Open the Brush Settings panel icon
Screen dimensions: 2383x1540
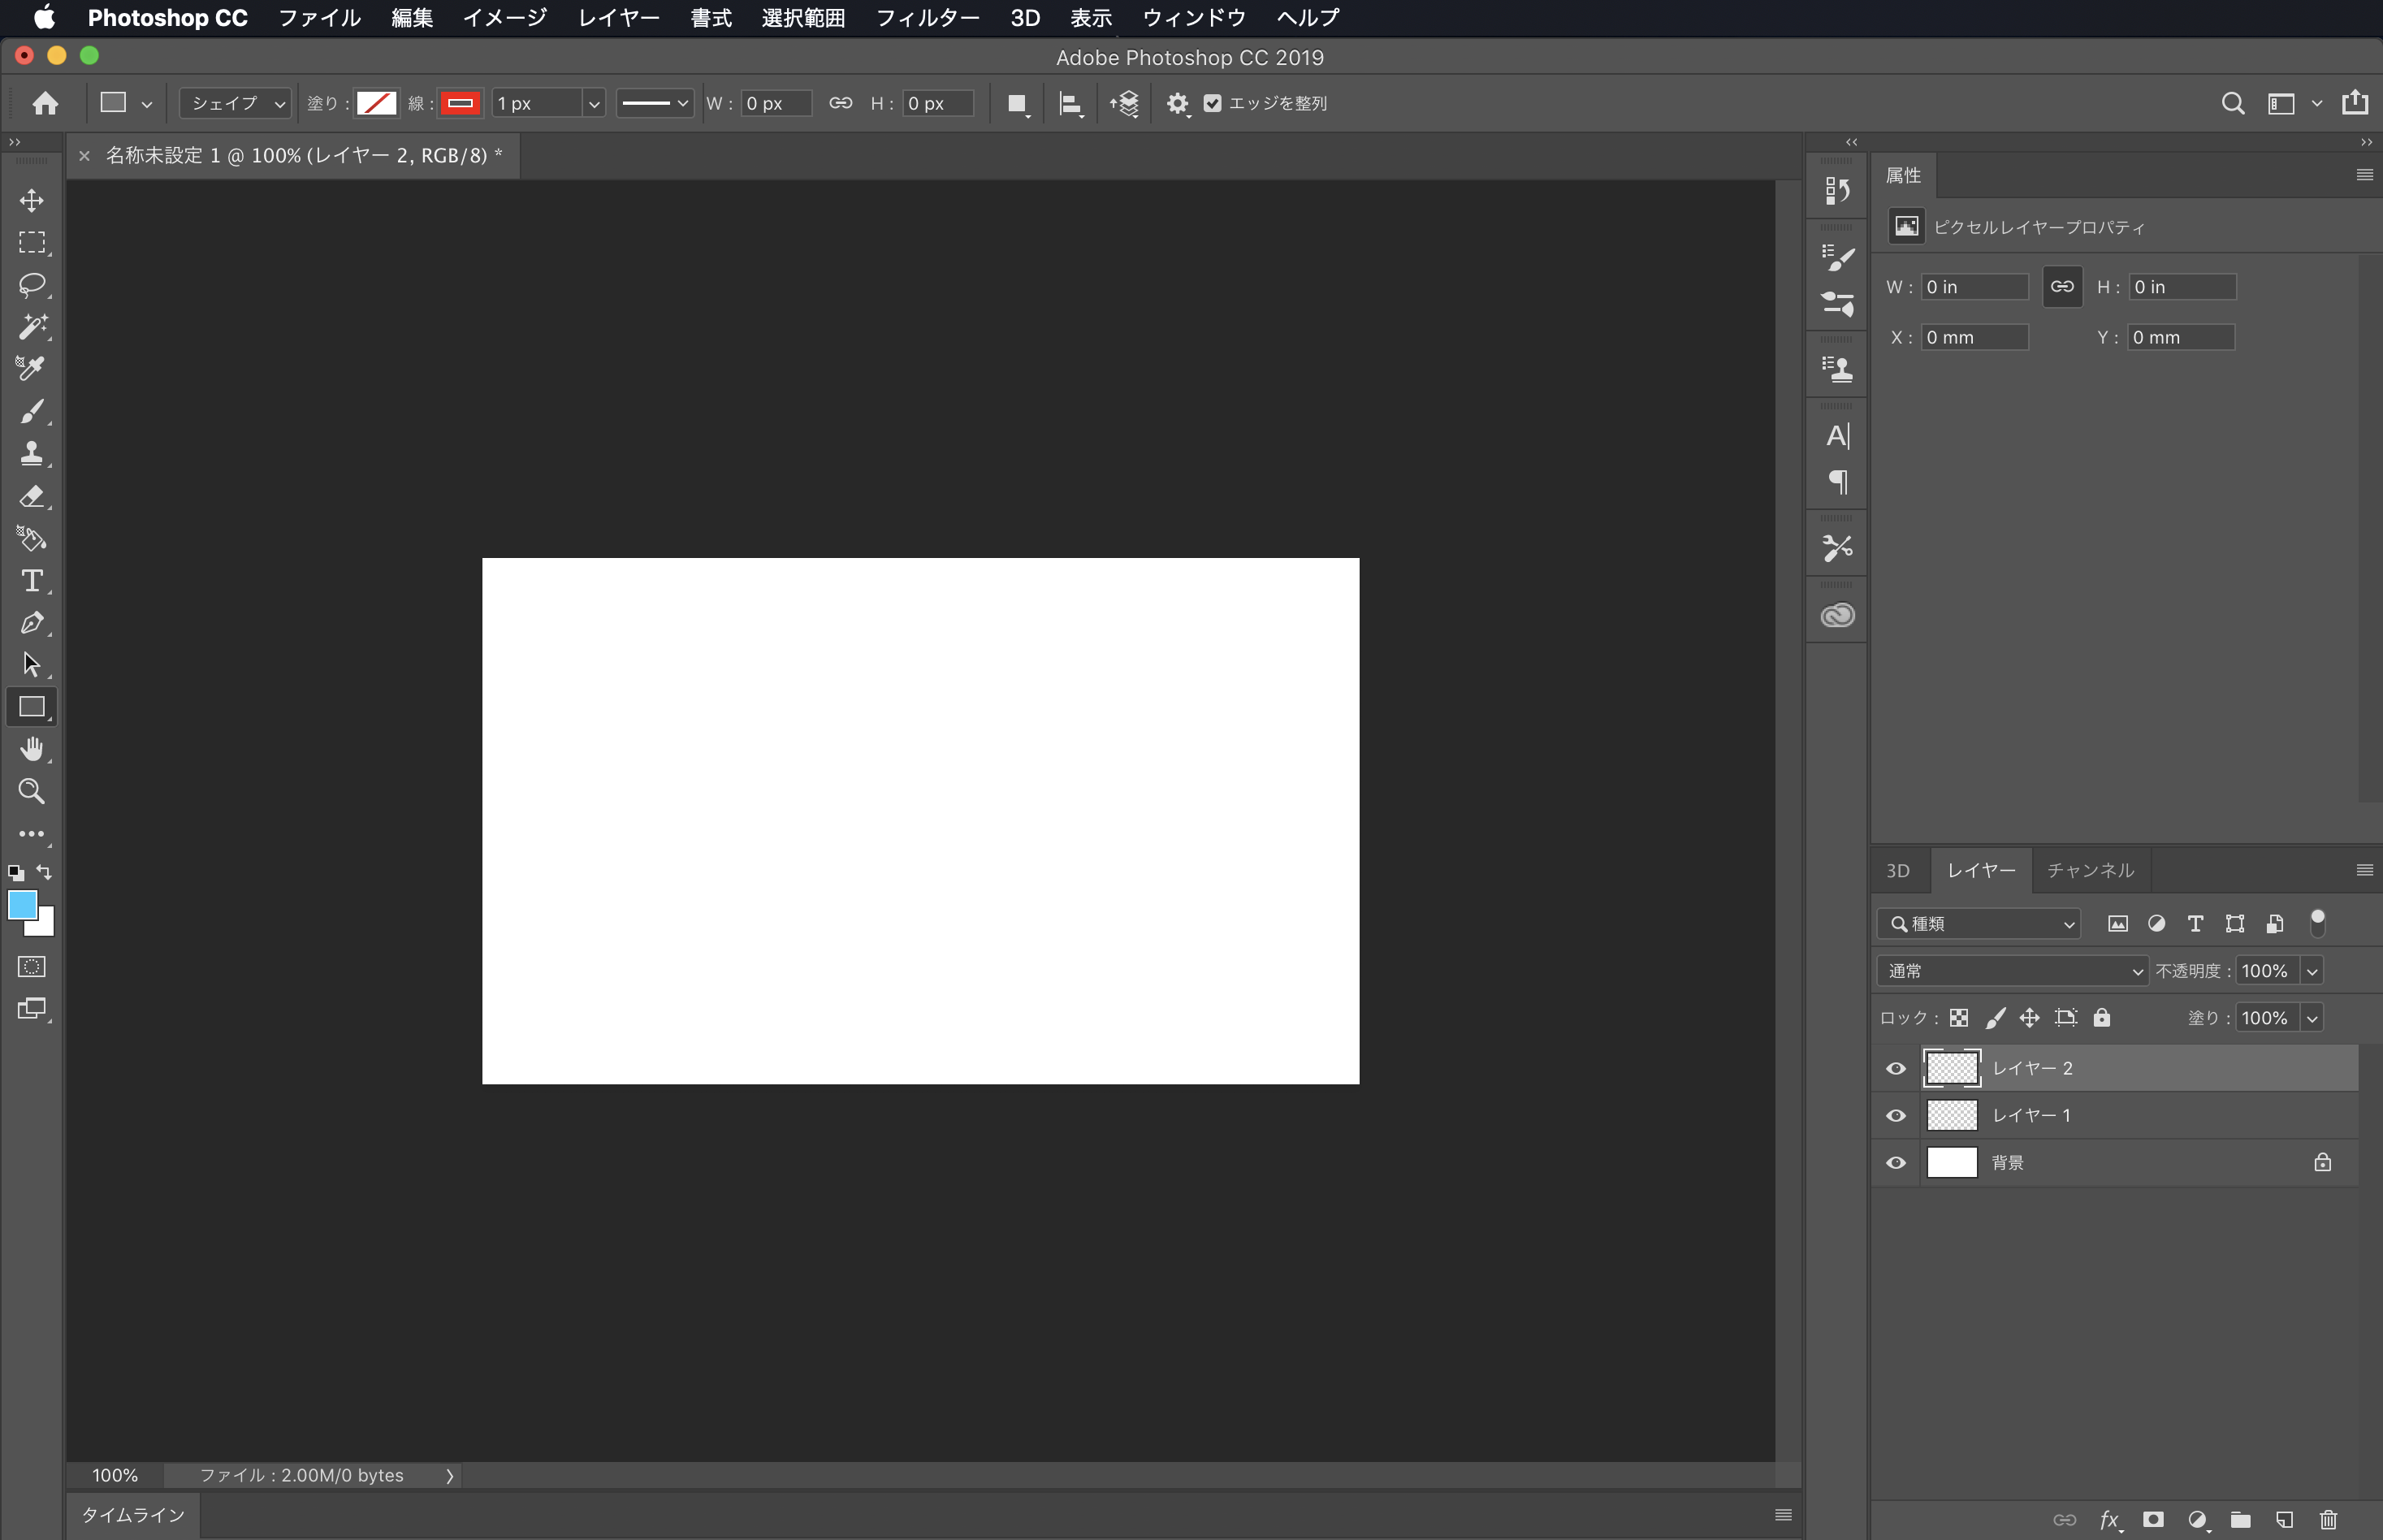[1837, 258]
